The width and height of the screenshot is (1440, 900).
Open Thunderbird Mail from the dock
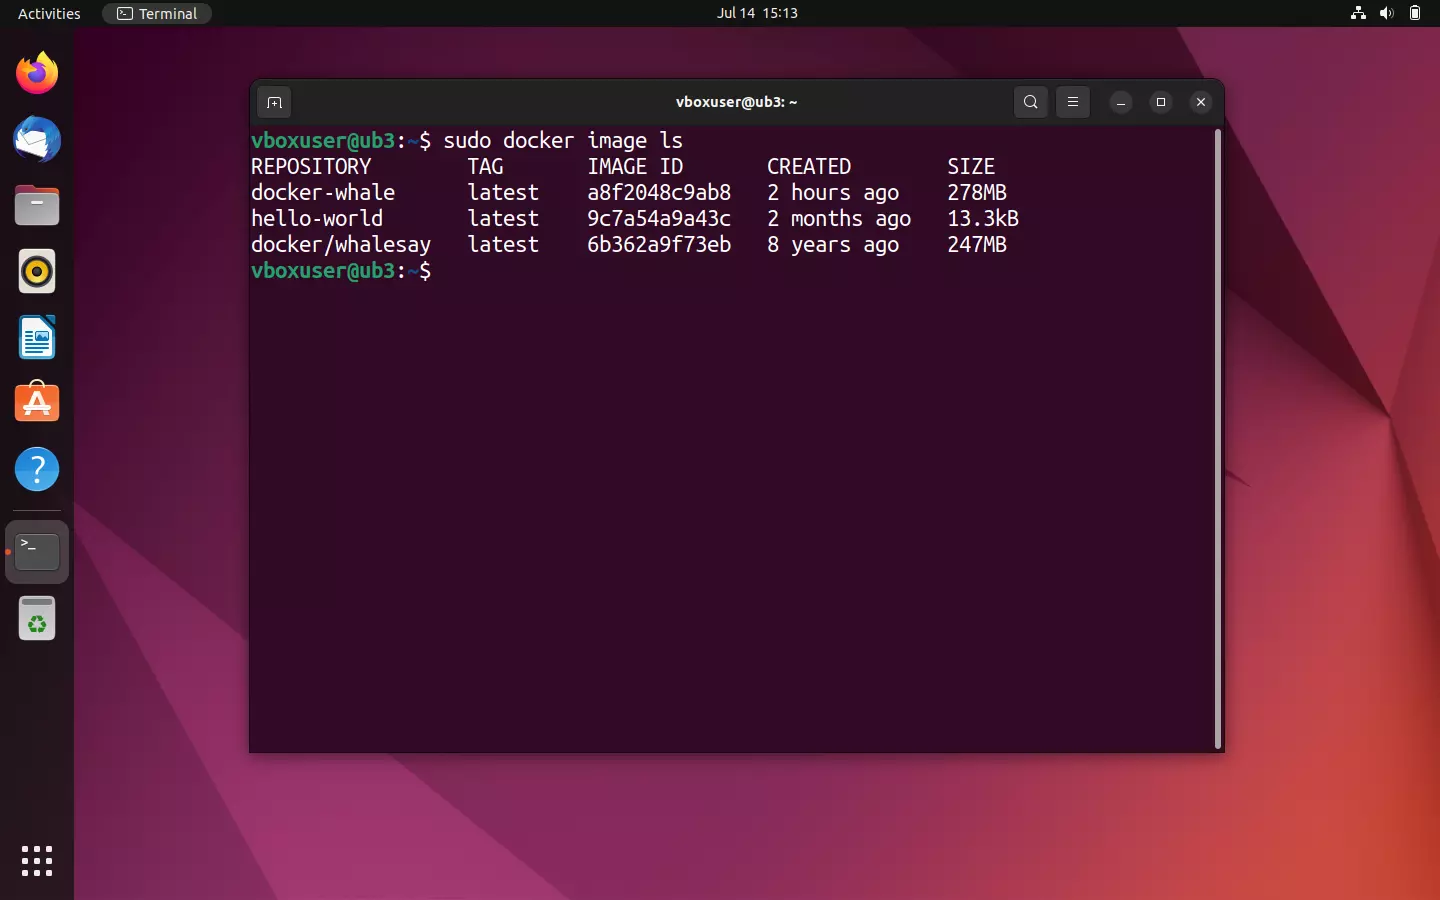pyautogui.click(x=36, y=140)
